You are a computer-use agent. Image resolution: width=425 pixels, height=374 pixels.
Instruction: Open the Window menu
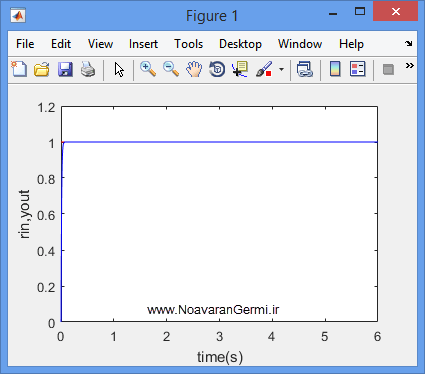tap(300, 44)
